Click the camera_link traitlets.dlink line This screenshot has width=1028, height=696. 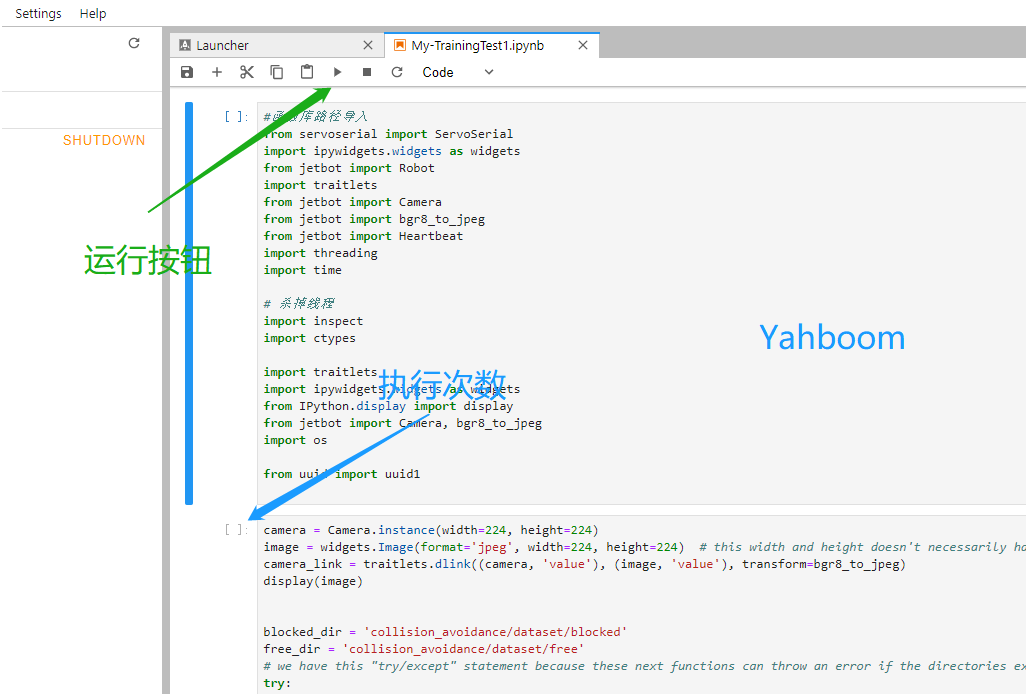point(584,564)
